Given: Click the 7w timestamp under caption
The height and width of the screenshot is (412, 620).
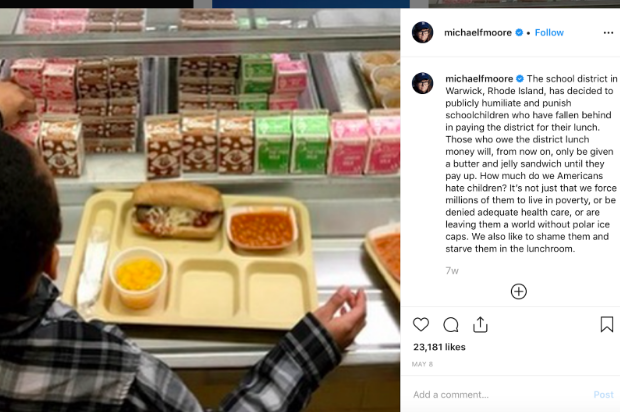Looking at the screenshot, I should click(x=452, y=271).
